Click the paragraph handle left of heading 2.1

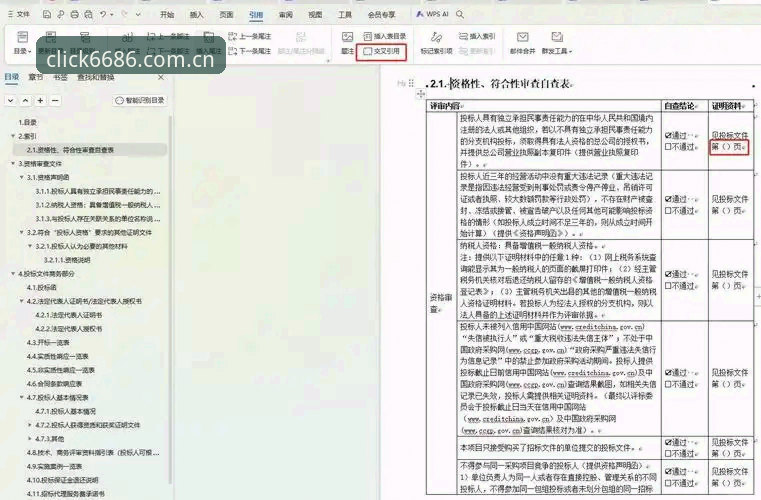pyautogui.click(x=411, y=83)
